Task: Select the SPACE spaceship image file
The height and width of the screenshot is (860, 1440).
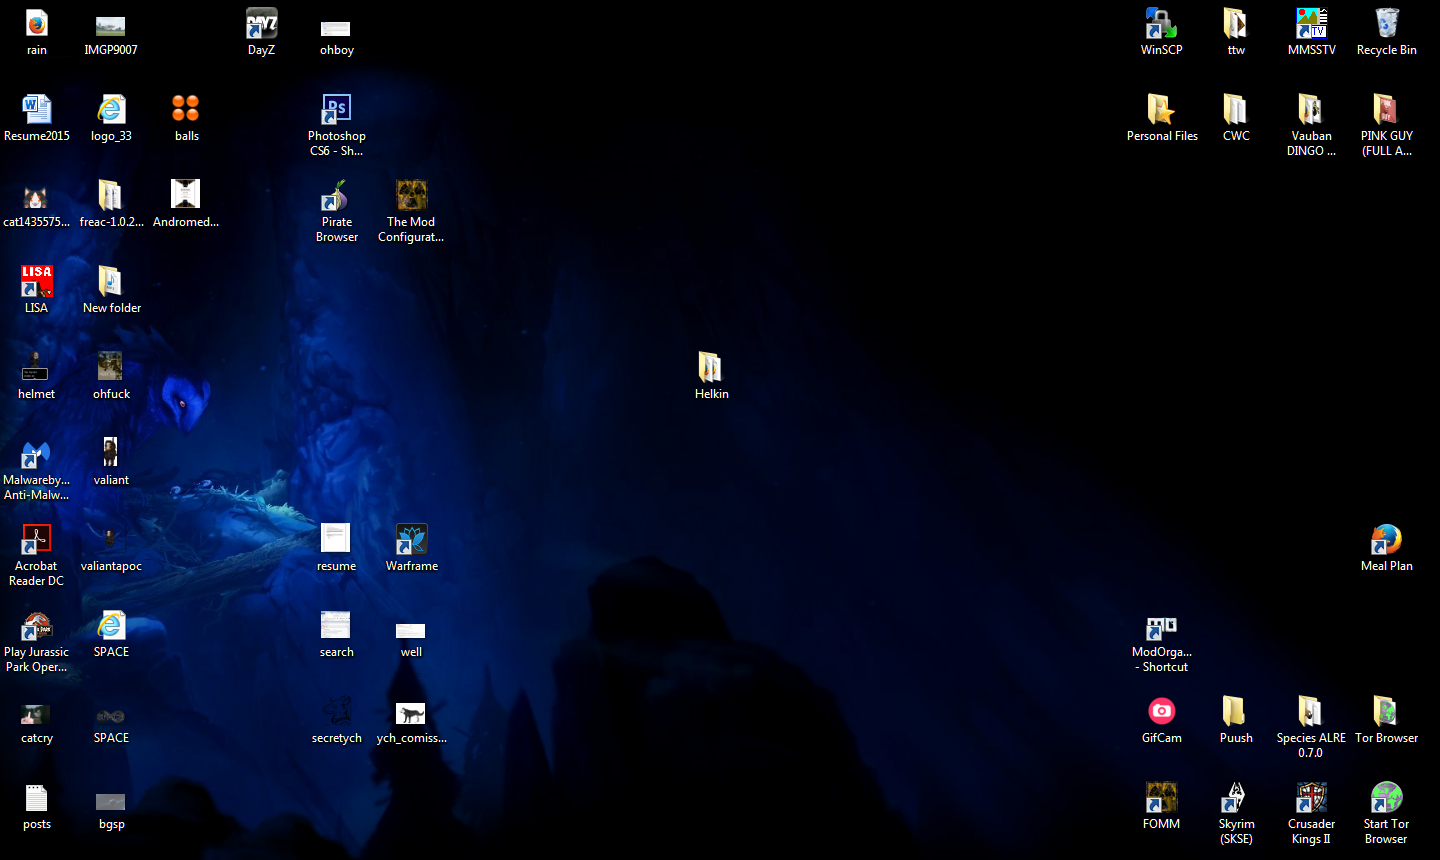Action: (x=111, y=716)
